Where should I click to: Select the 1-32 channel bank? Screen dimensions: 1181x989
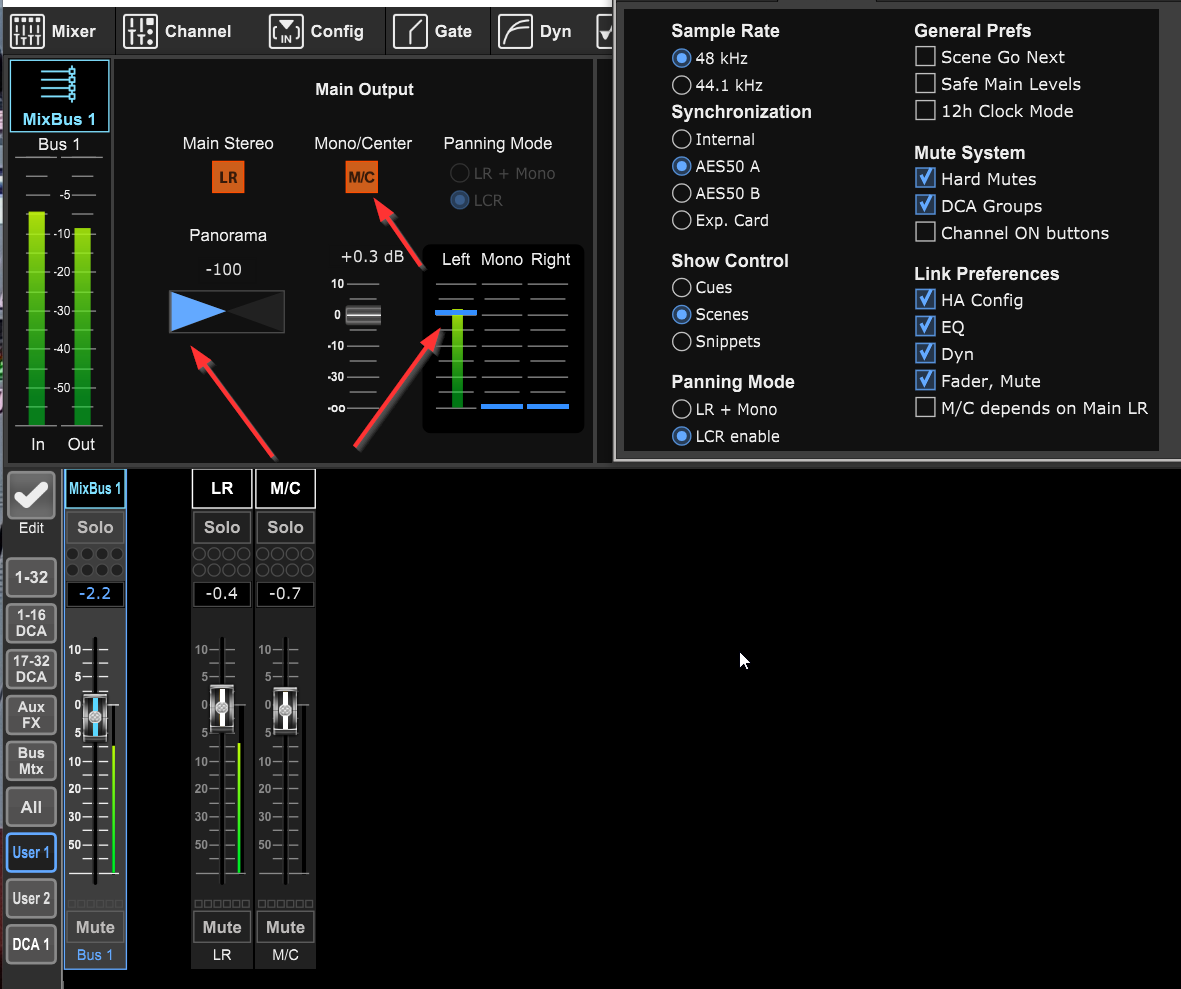coord(31,578)
